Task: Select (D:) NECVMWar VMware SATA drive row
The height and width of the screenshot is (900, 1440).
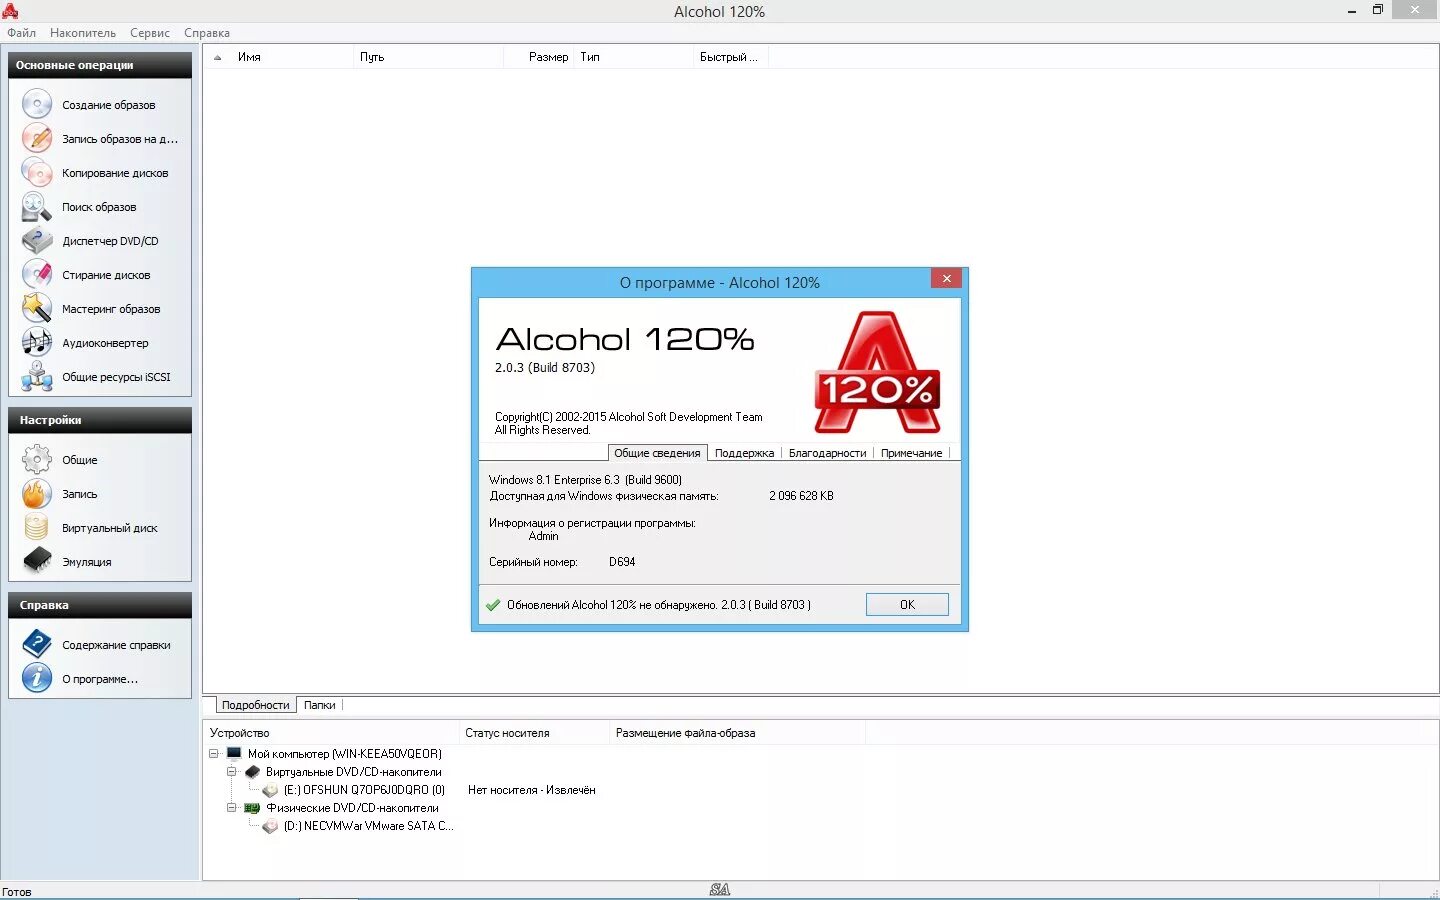Action: (368, 826)
